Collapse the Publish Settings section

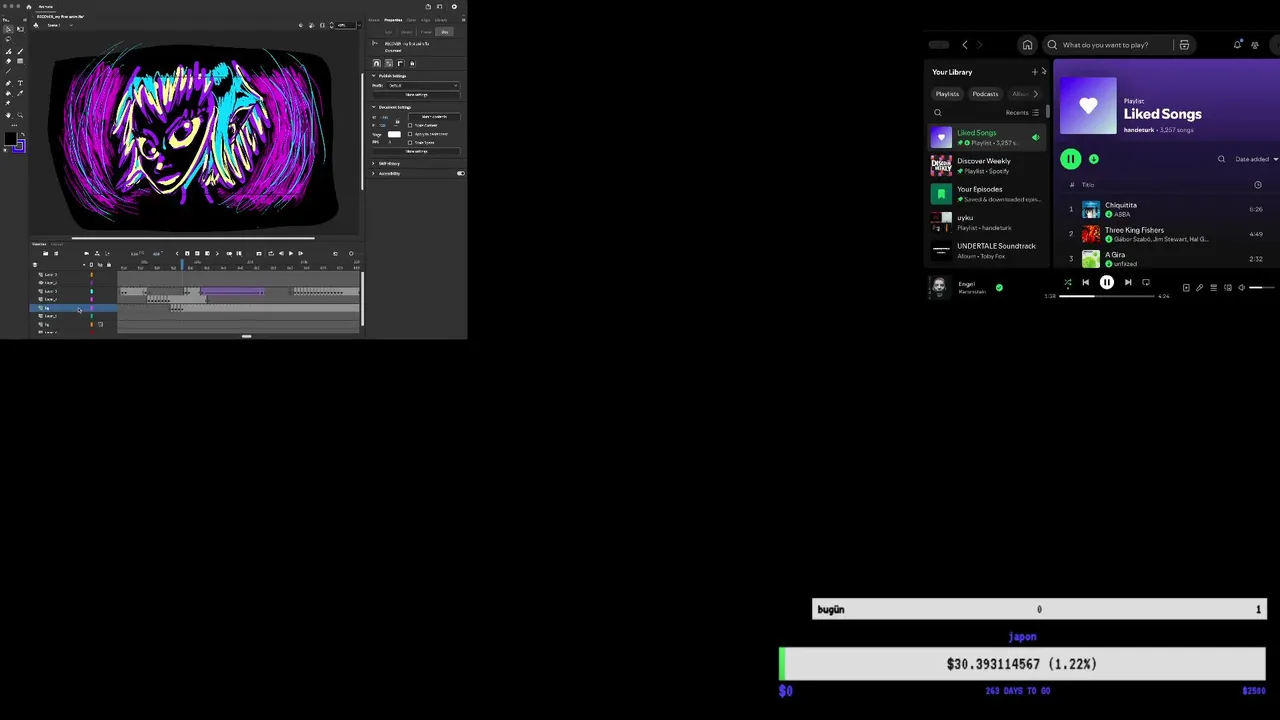[x=374, y=76]
